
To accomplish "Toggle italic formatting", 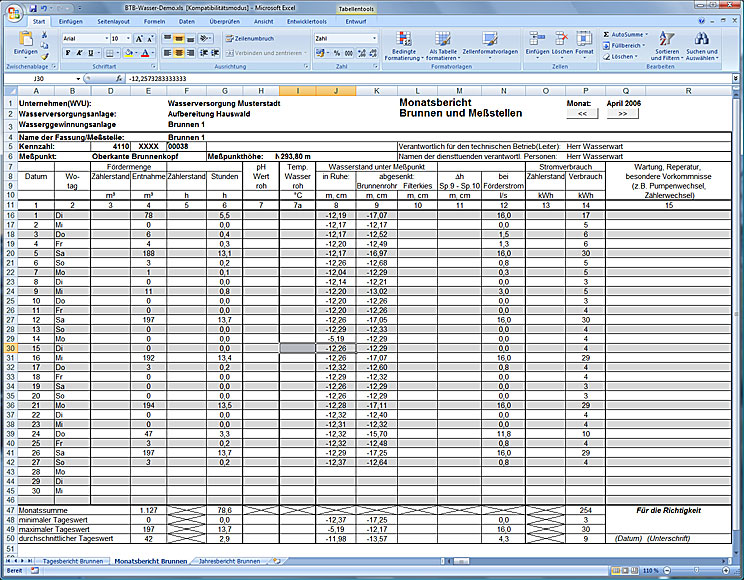I will 79,53.
